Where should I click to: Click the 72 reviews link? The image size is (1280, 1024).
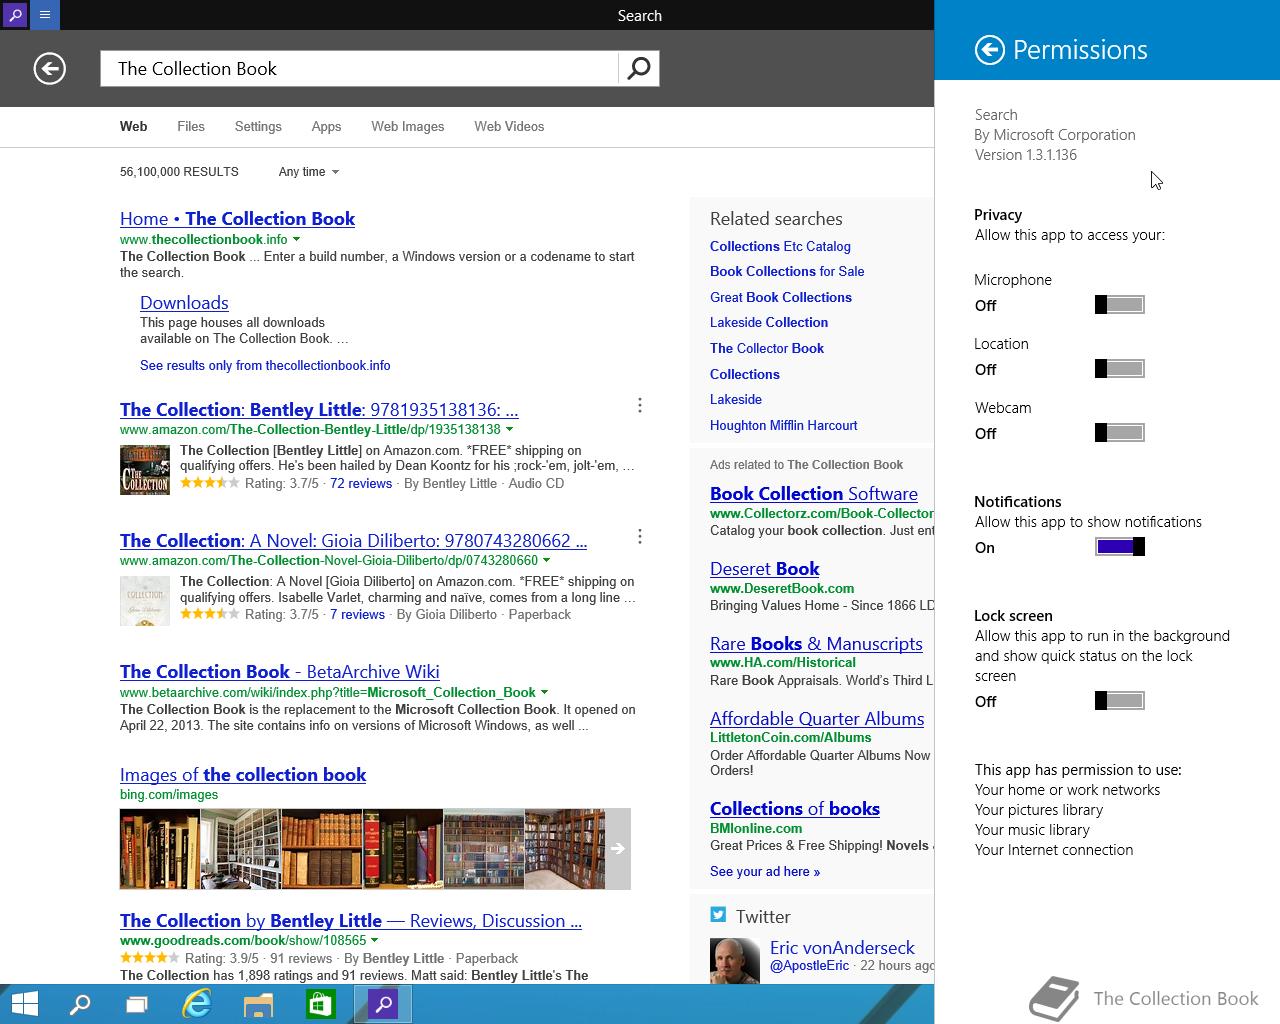pos(361,484)
